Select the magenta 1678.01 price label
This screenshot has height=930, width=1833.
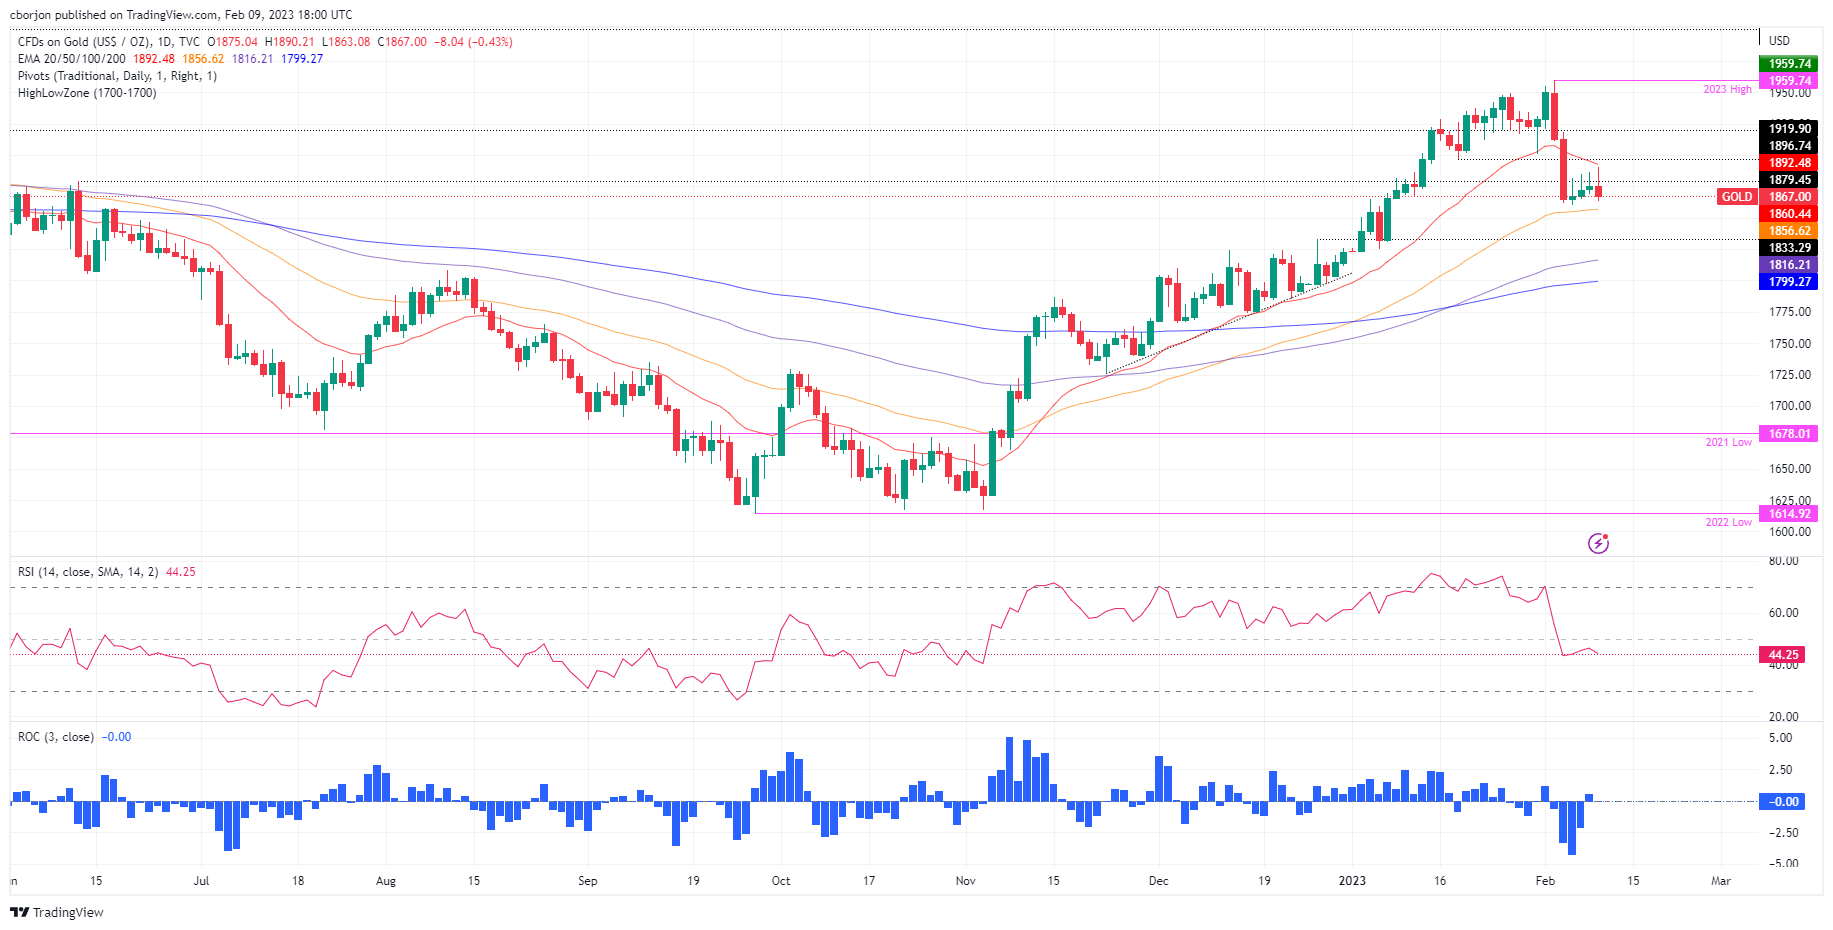point(1789,434)
